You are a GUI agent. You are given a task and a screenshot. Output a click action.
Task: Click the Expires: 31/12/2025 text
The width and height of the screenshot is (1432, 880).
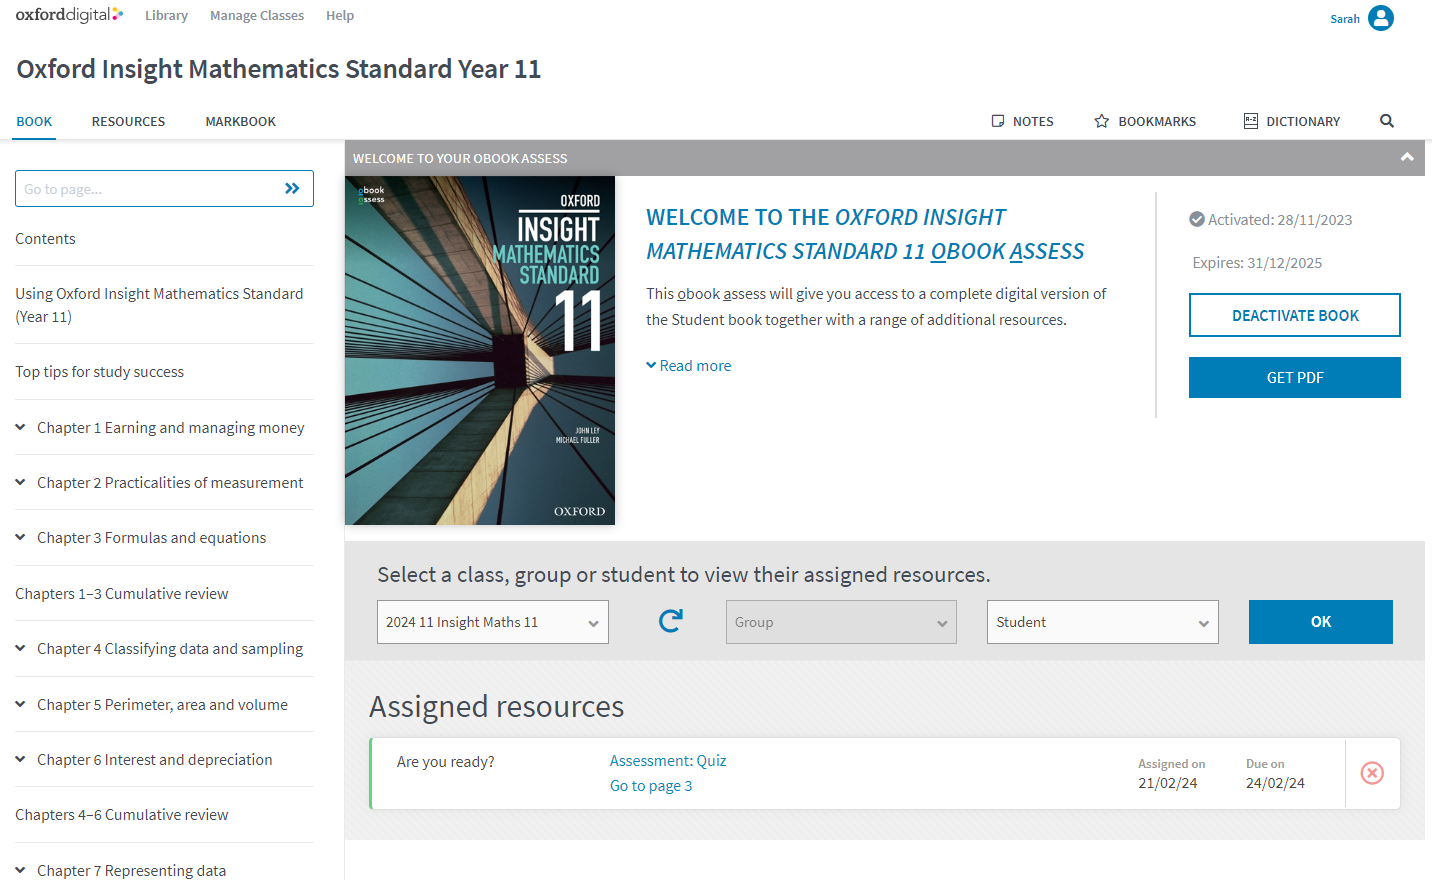(x=1257, y=263)
